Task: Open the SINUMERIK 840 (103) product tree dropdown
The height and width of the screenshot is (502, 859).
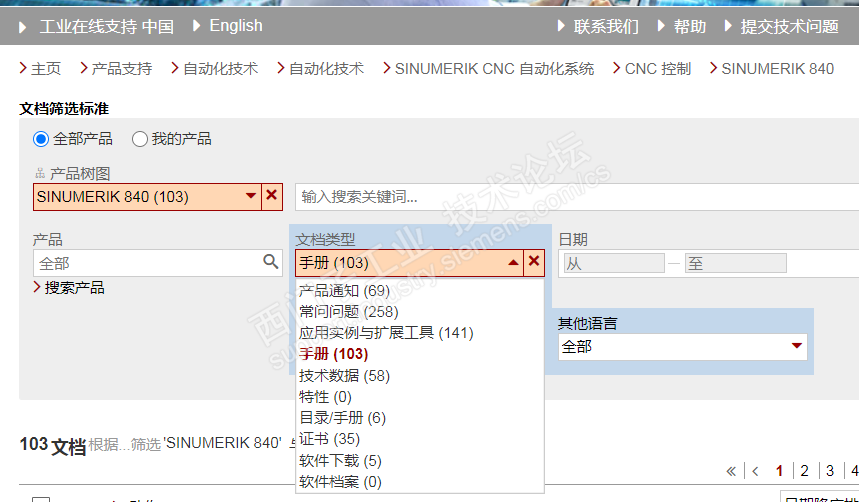Action: coord(146,197)
